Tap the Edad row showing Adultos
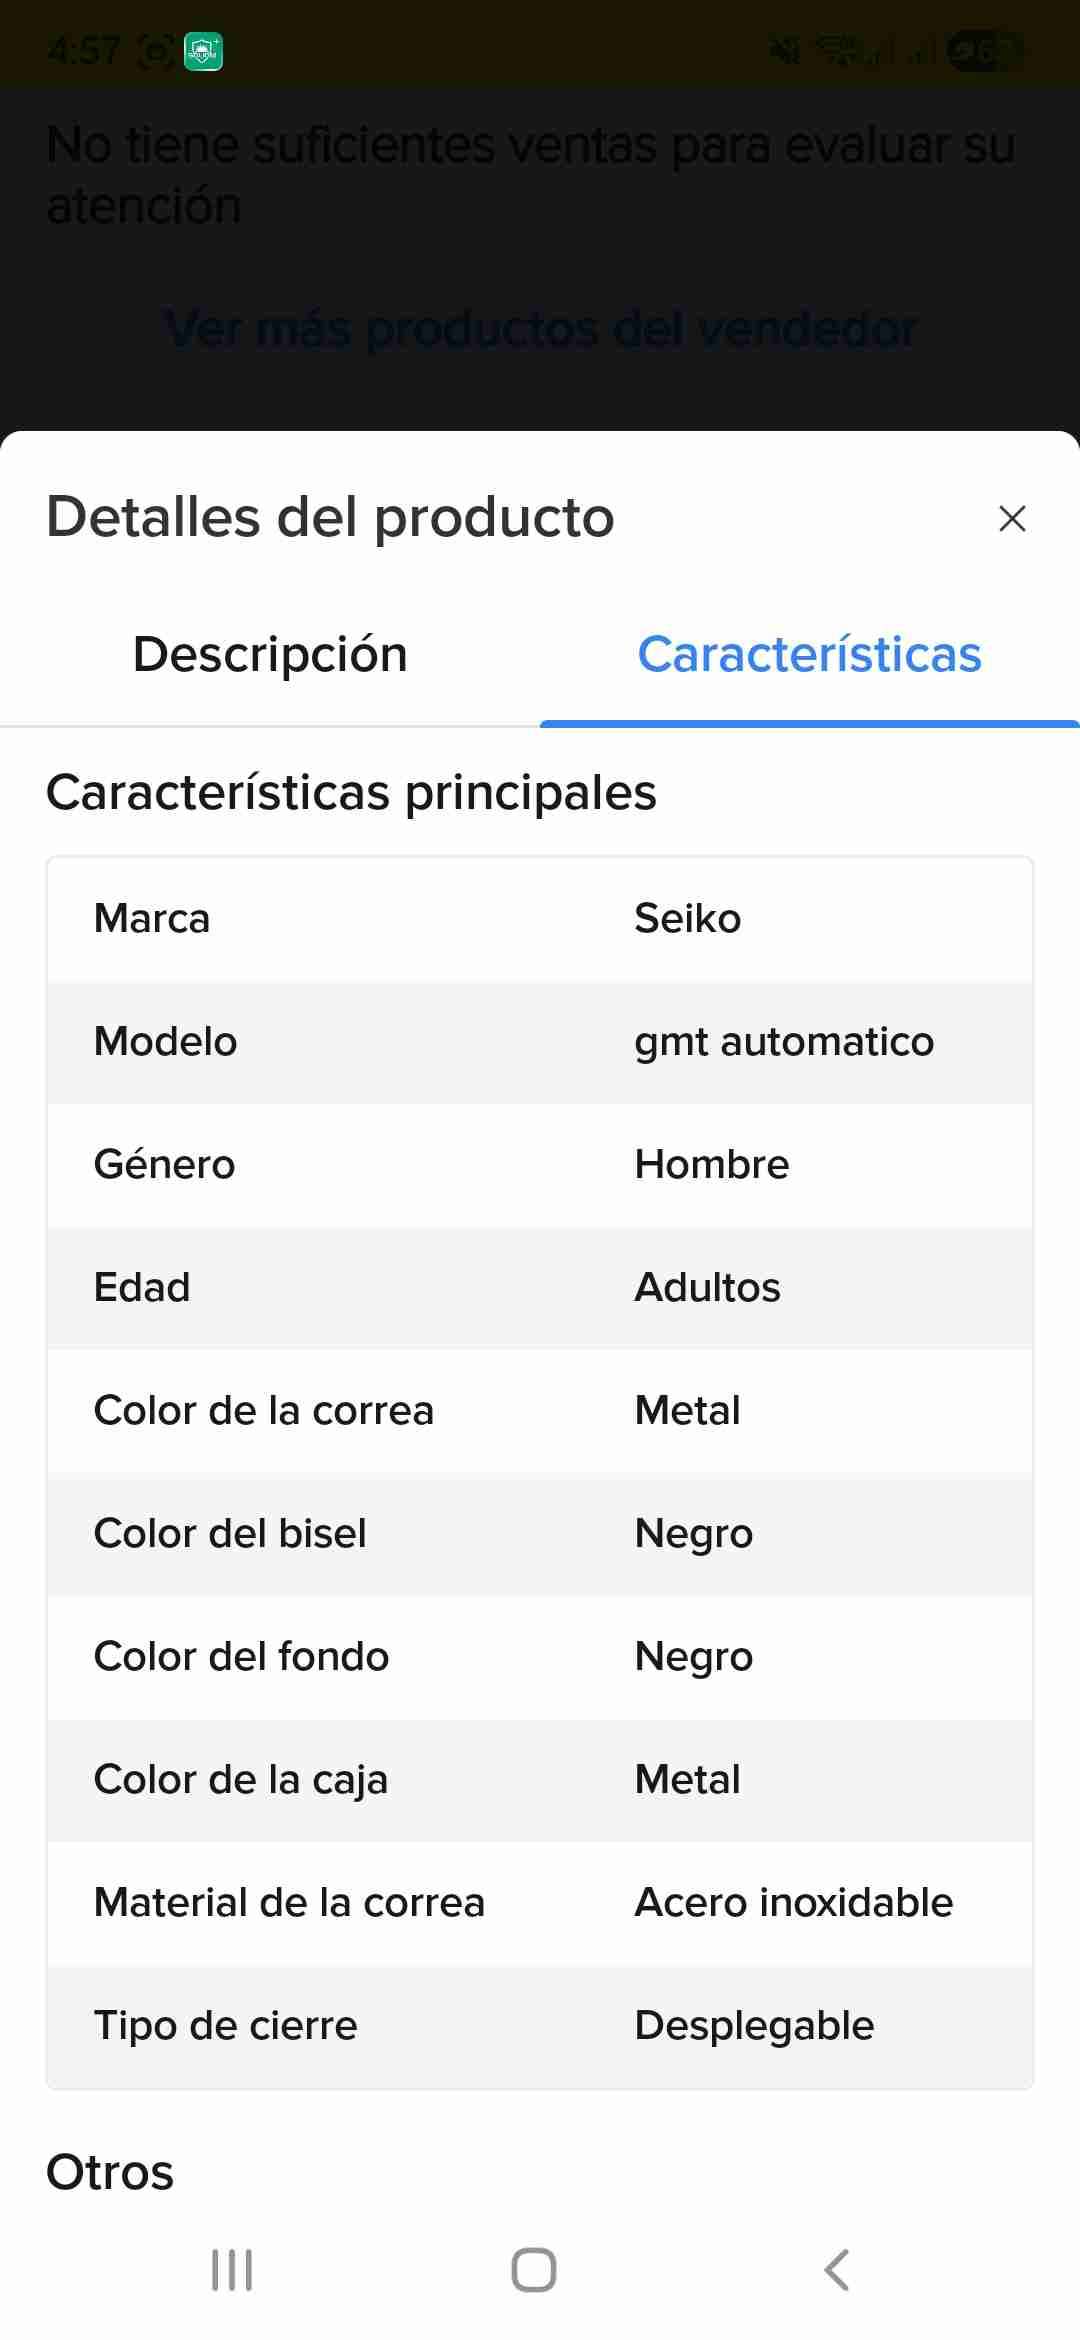Screen dimensions: 1080x2340 (540, 1288)
